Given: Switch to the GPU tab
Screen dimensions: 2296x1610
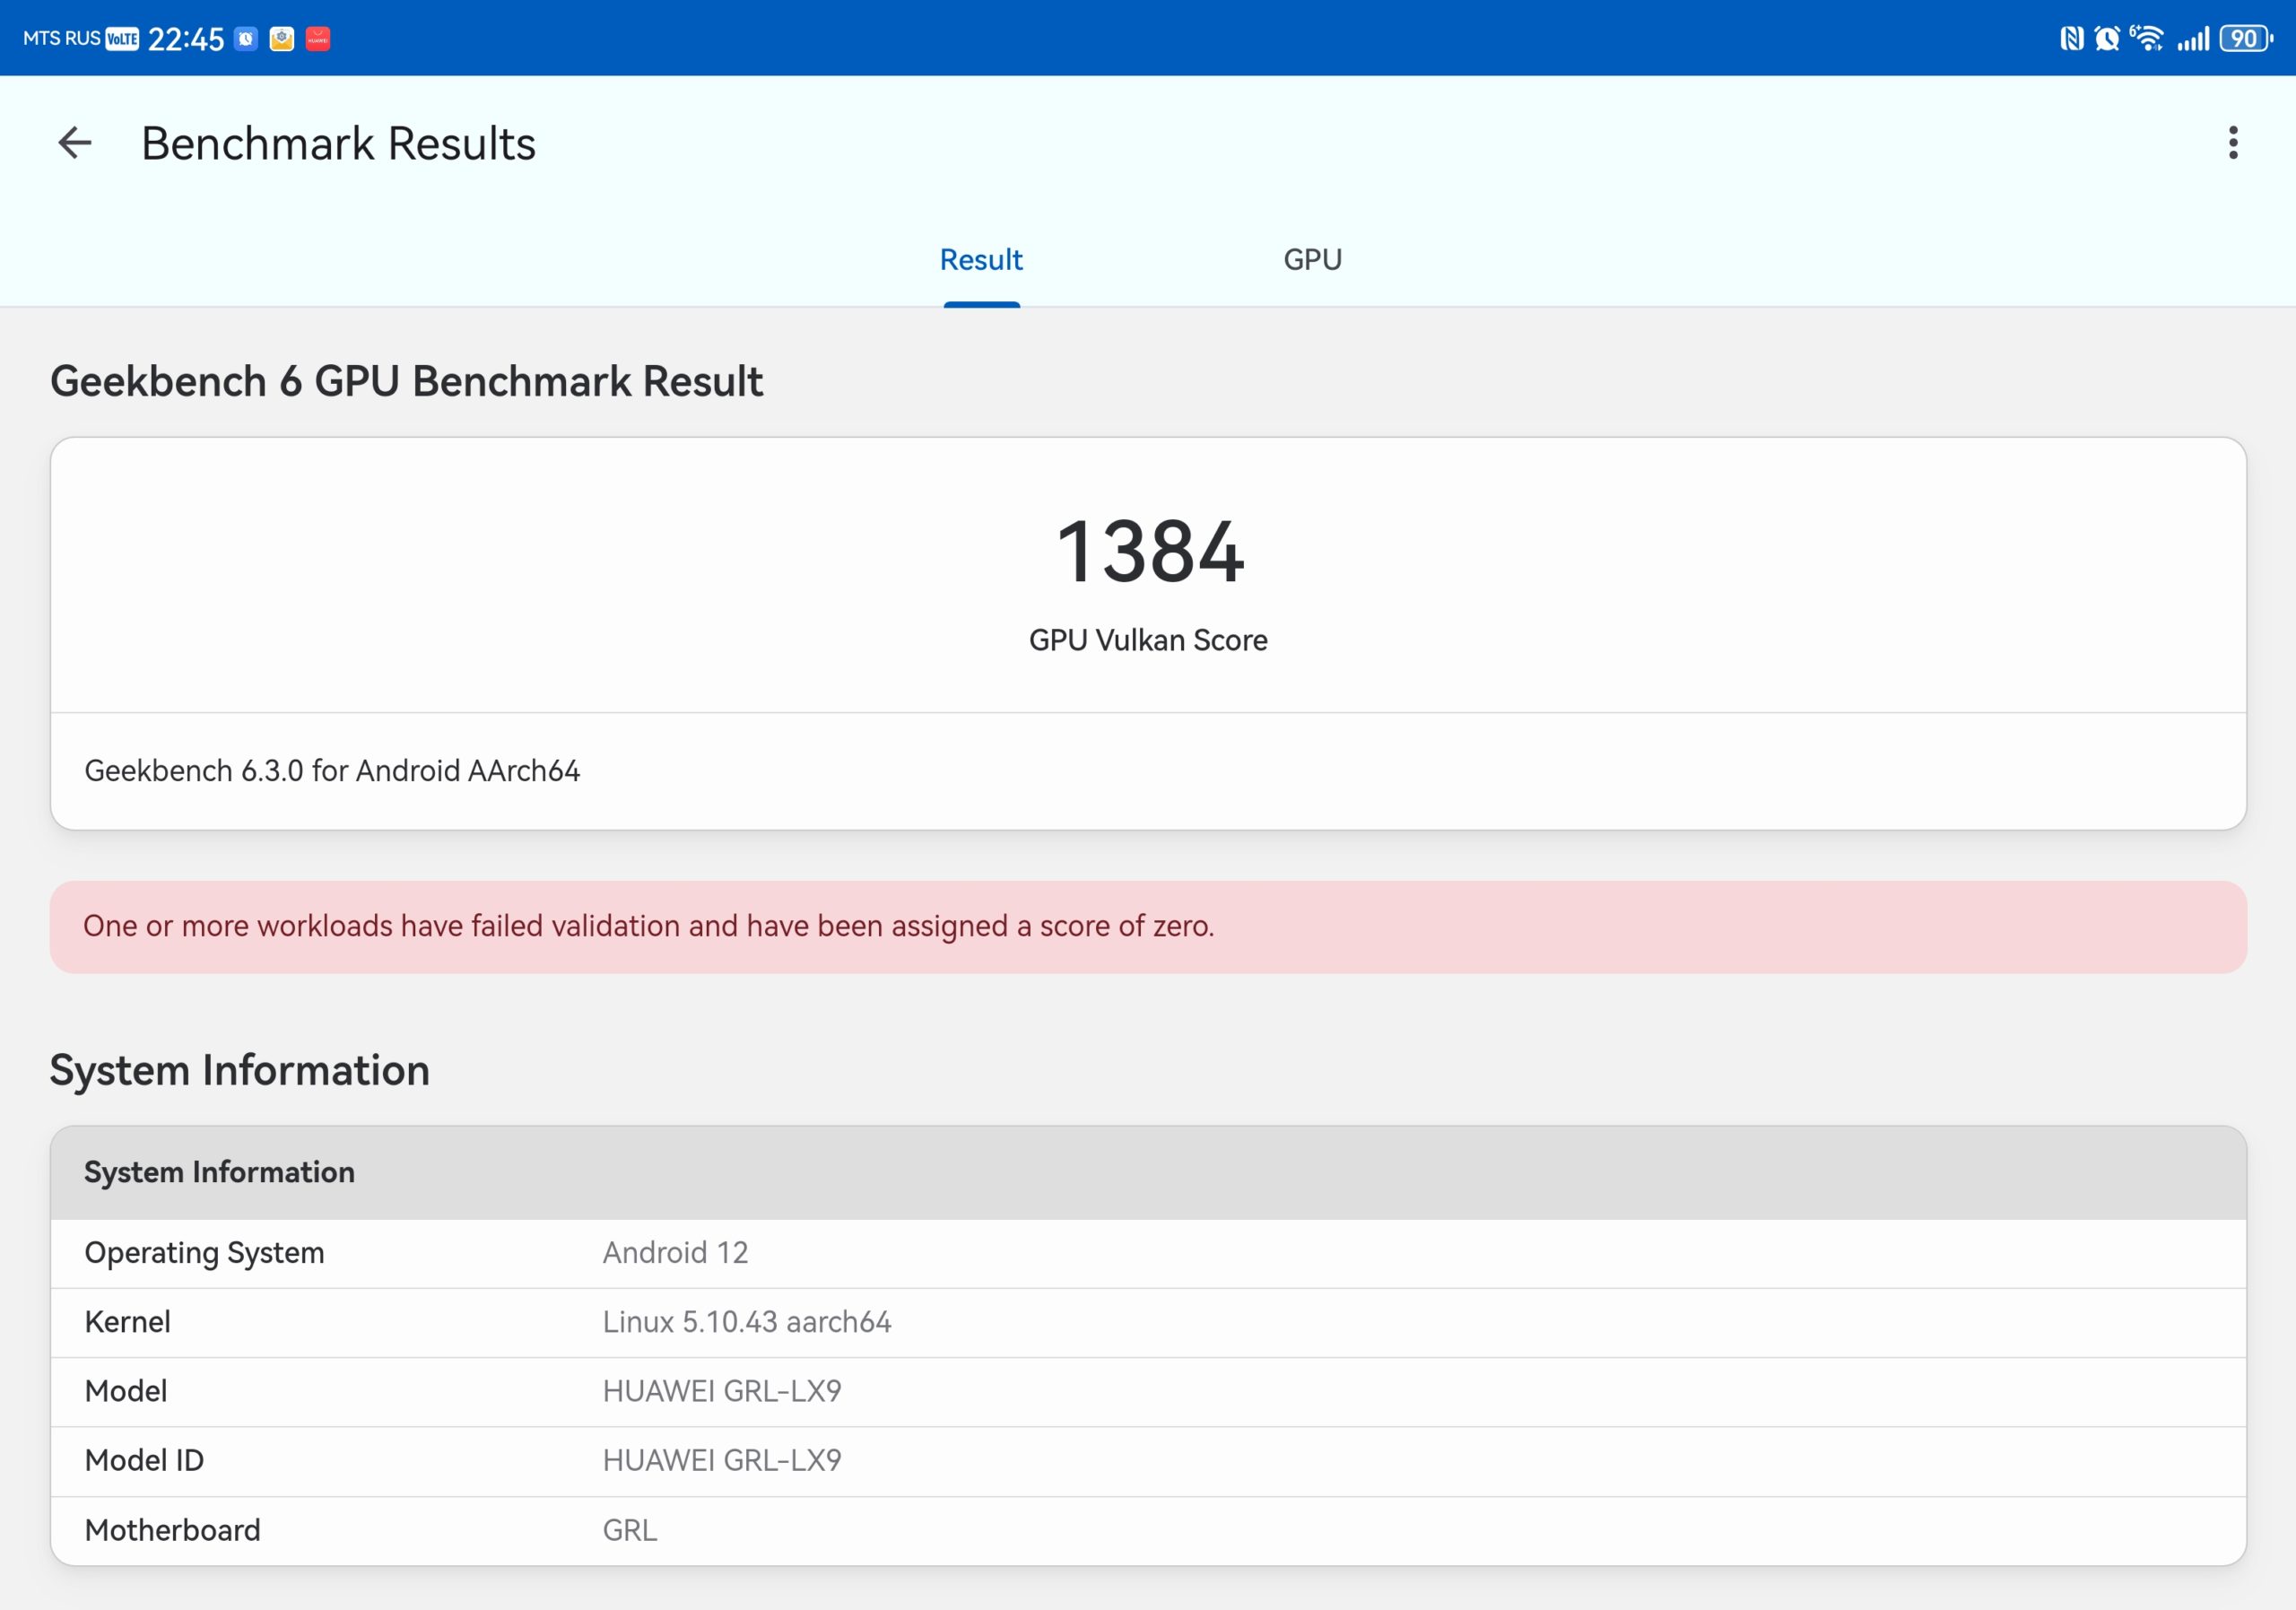Looking at the screenshot, I should (x=1312, y=260).
